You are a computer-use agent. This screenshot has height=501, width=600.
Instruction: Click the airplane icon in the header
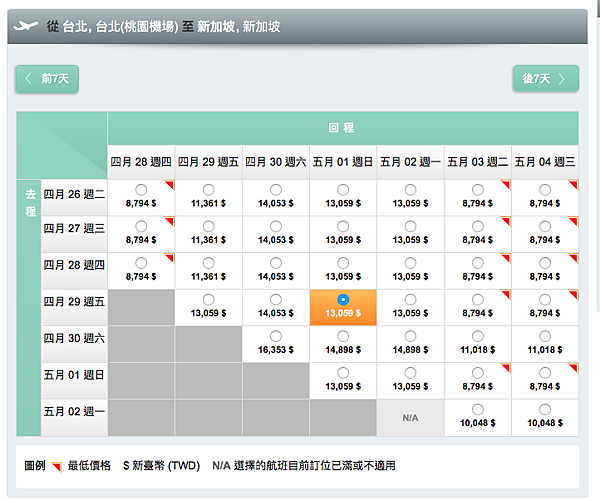26,26
